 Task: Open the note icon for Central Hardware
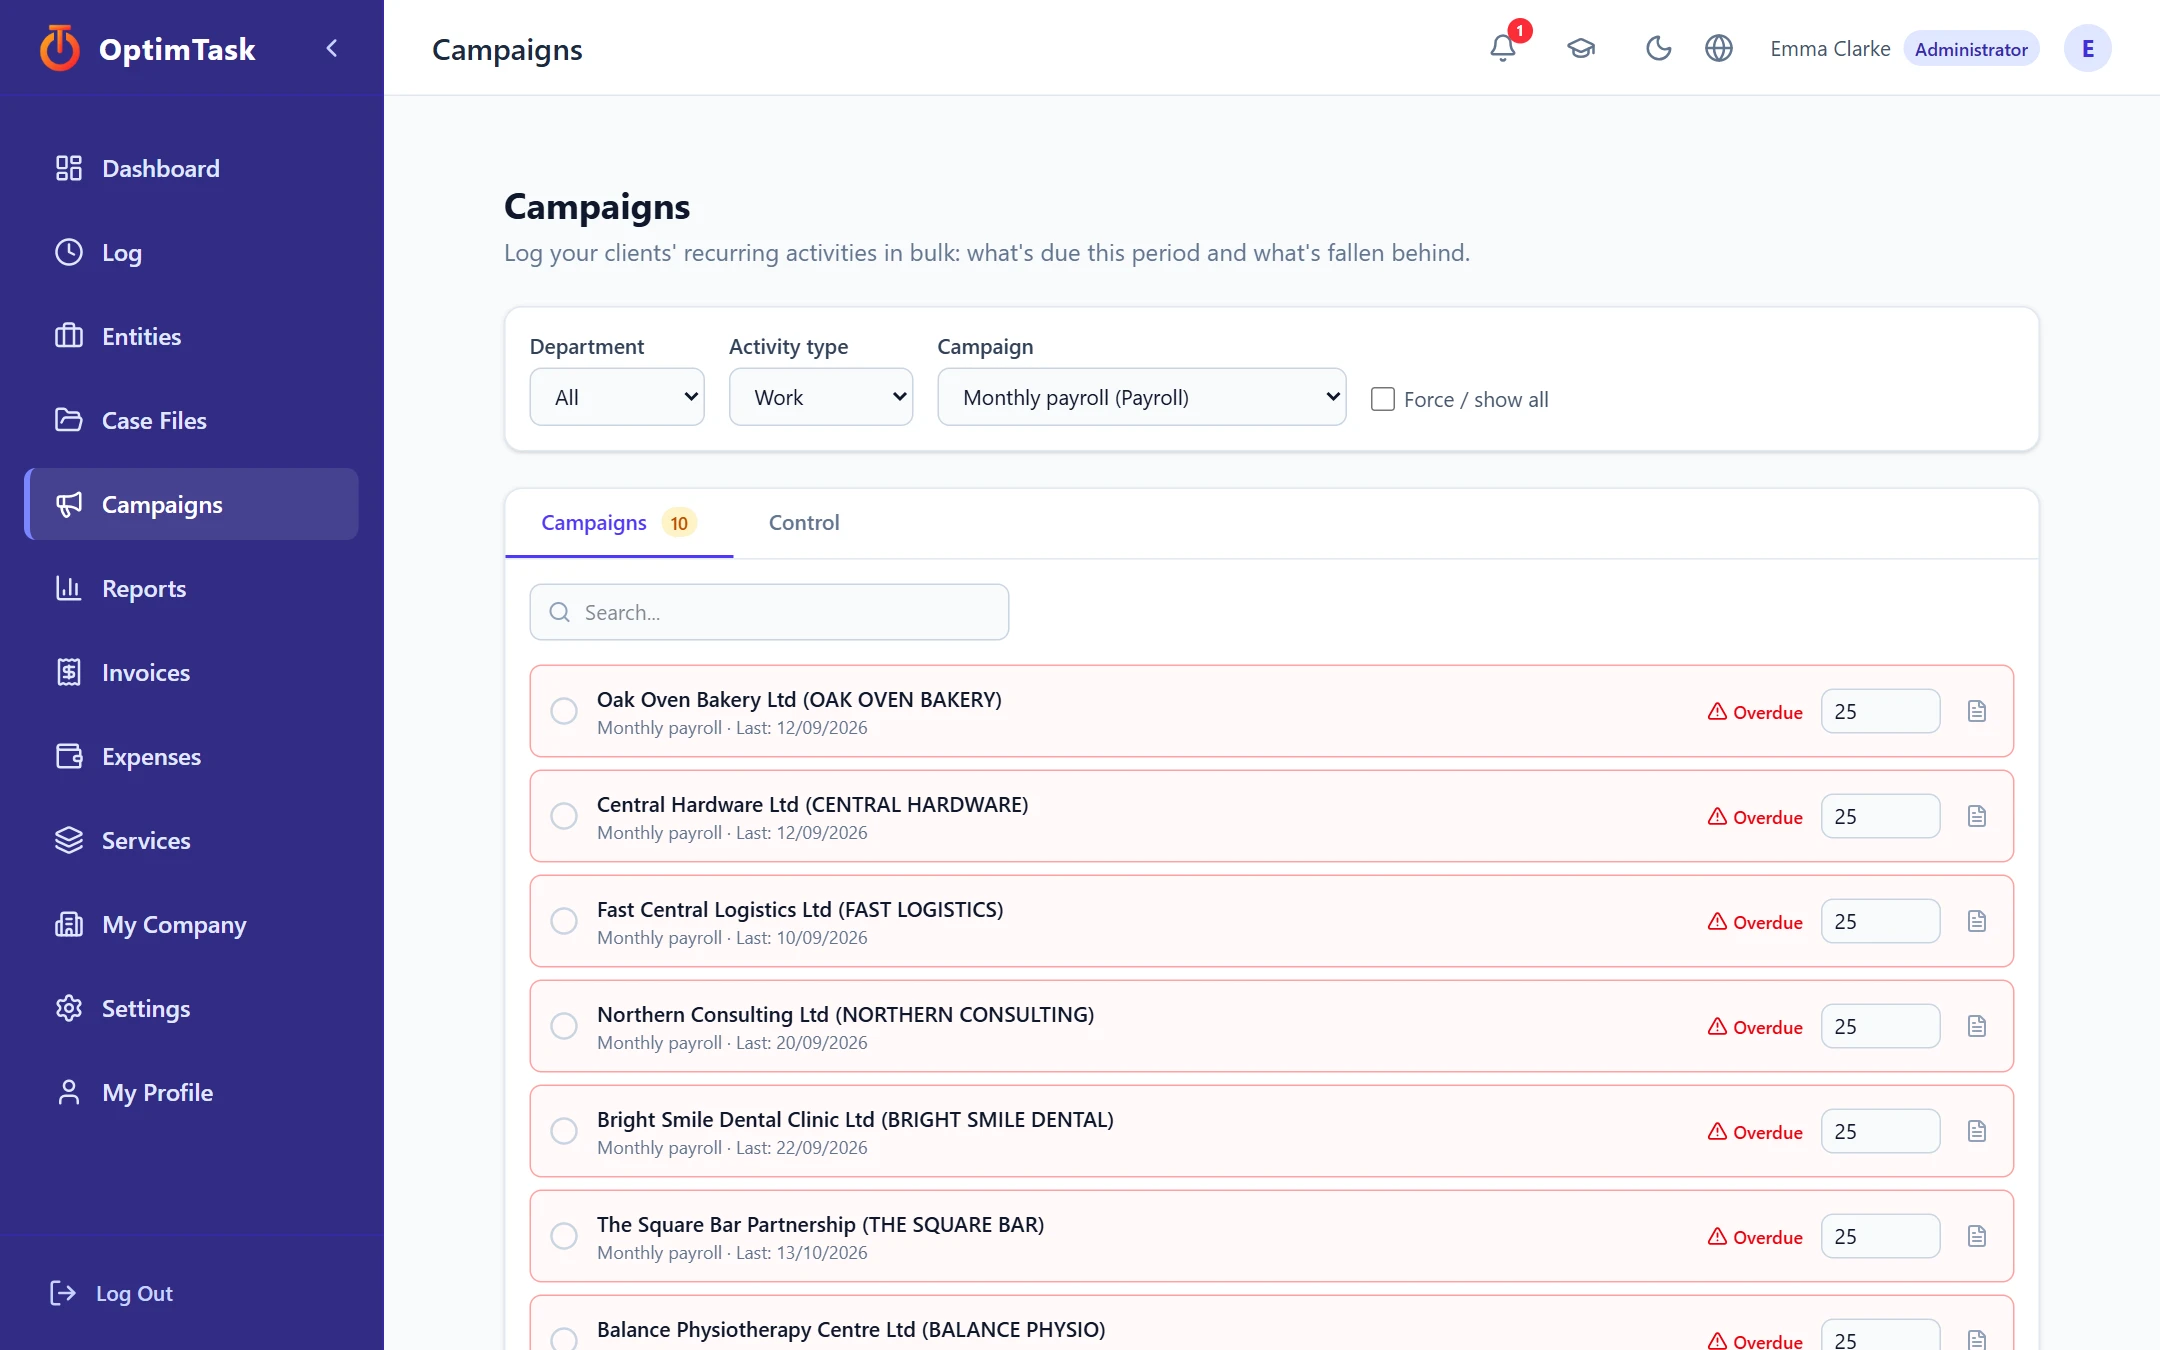[1977, 816]
